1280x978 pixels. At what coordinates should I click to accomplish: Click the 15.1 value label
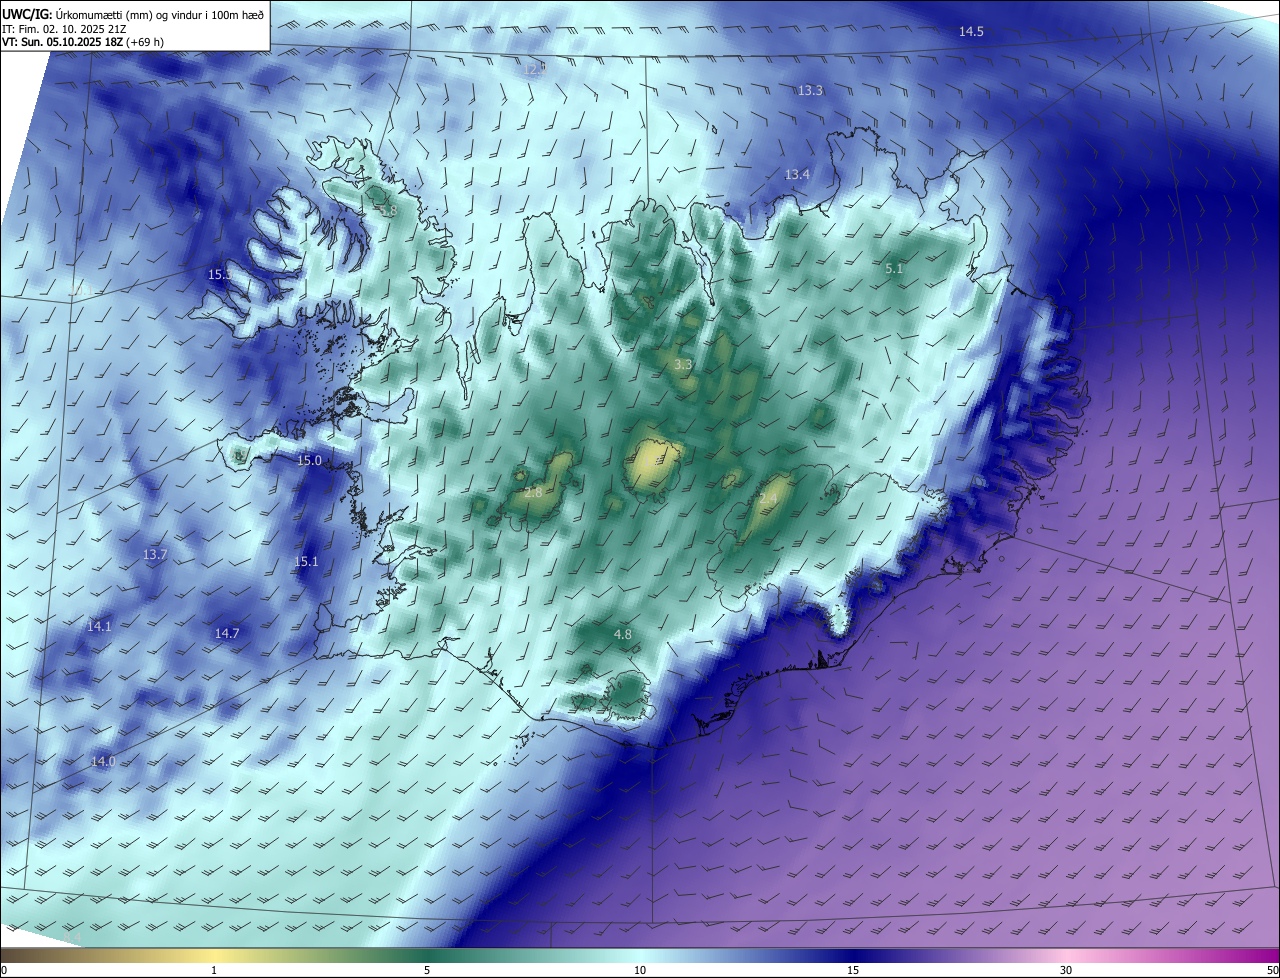pyautogui.click(x=306, y=562)
